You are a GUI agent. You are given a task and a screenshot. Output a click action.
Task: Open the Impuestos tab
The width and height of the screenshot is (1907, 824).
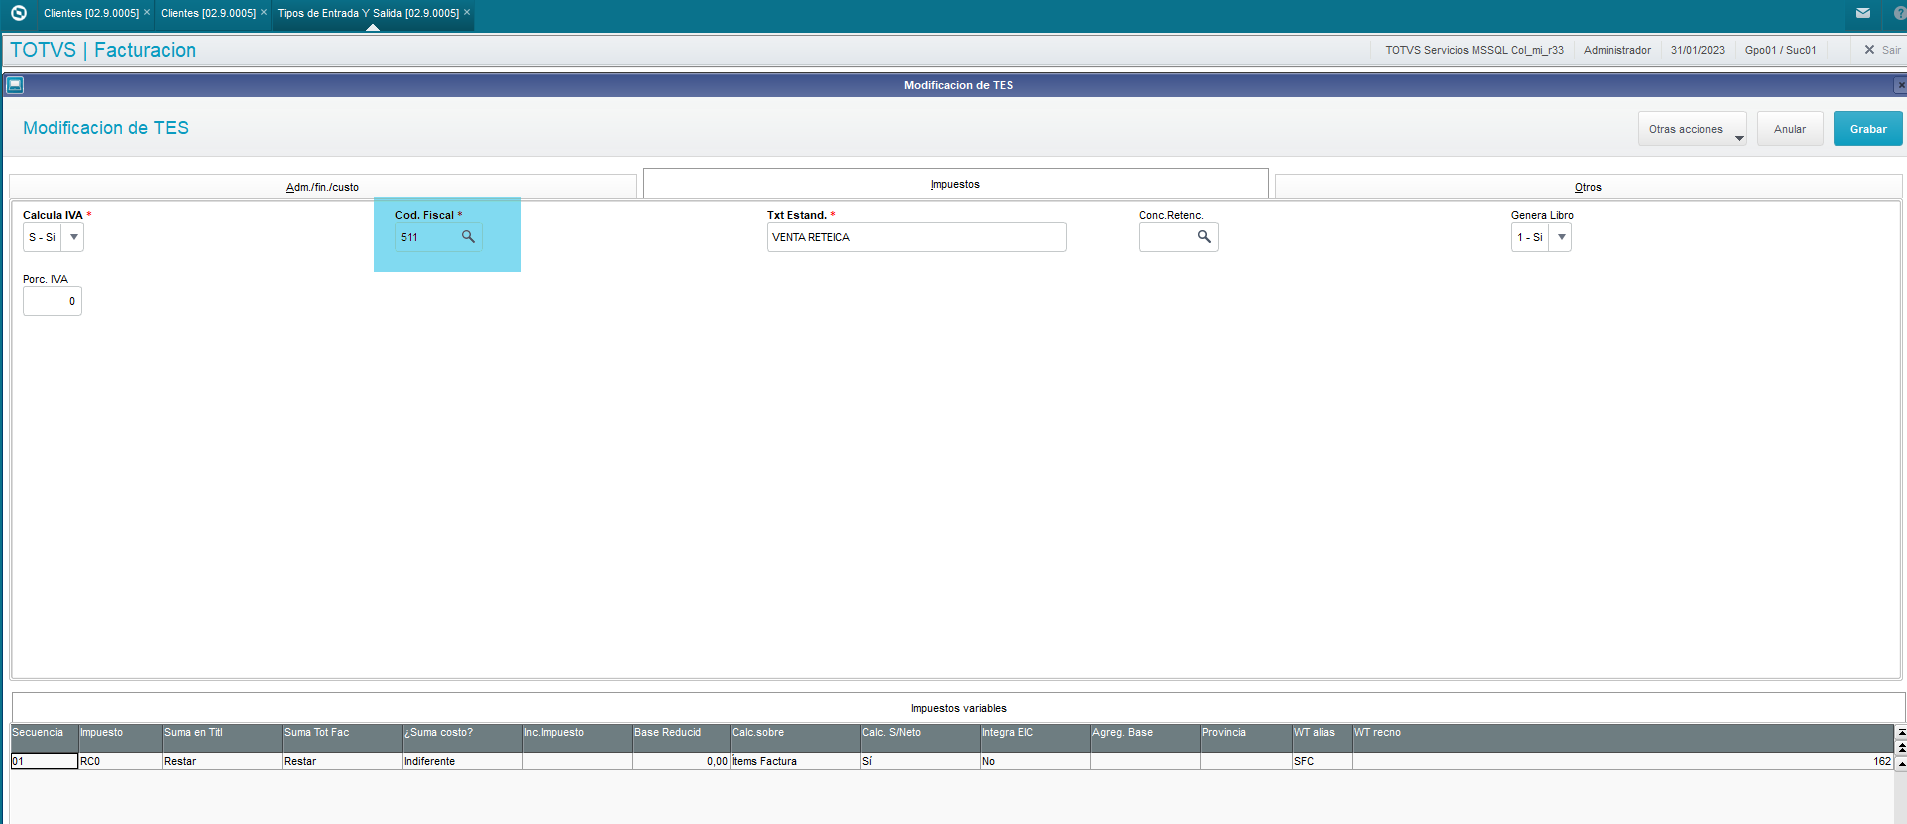(955, 184)
